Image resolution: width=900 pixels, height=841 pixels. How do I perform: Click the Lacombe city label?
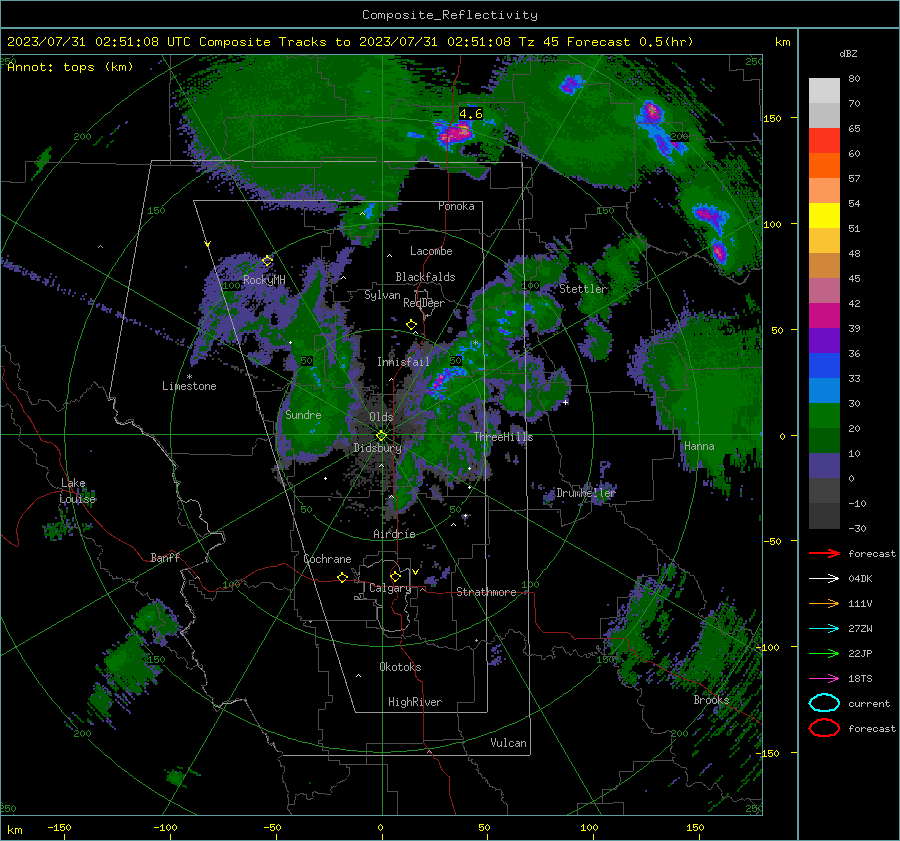click(431, 251)
